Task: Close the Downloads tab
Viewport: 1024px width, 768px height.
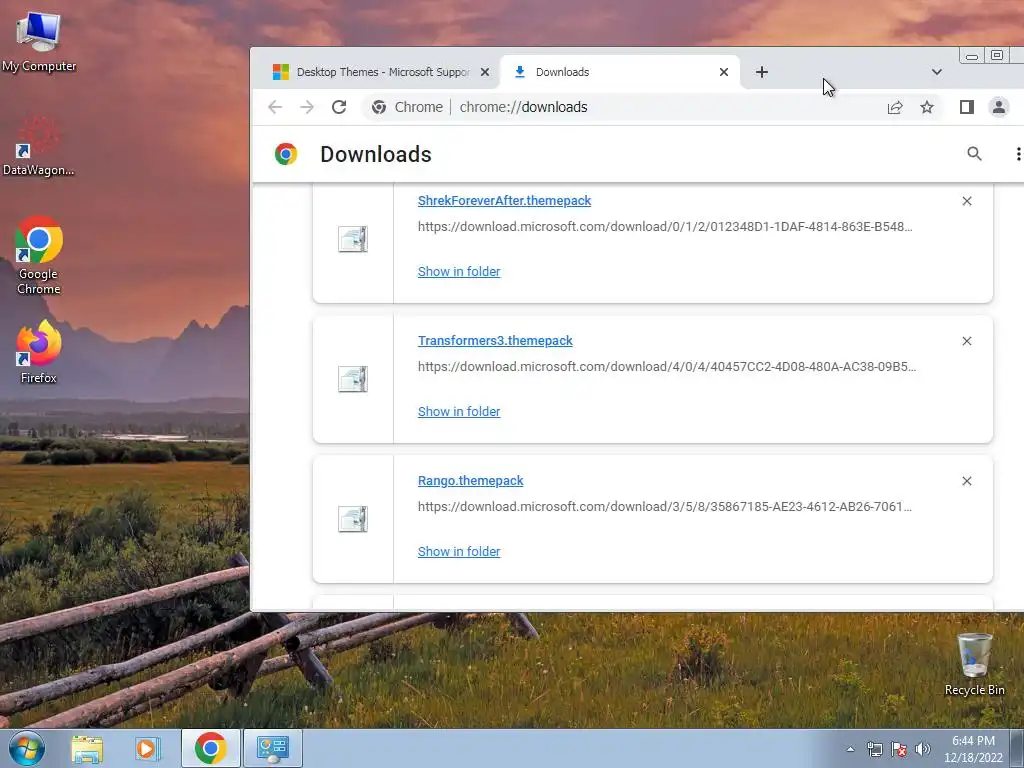Action: point(724,72)
